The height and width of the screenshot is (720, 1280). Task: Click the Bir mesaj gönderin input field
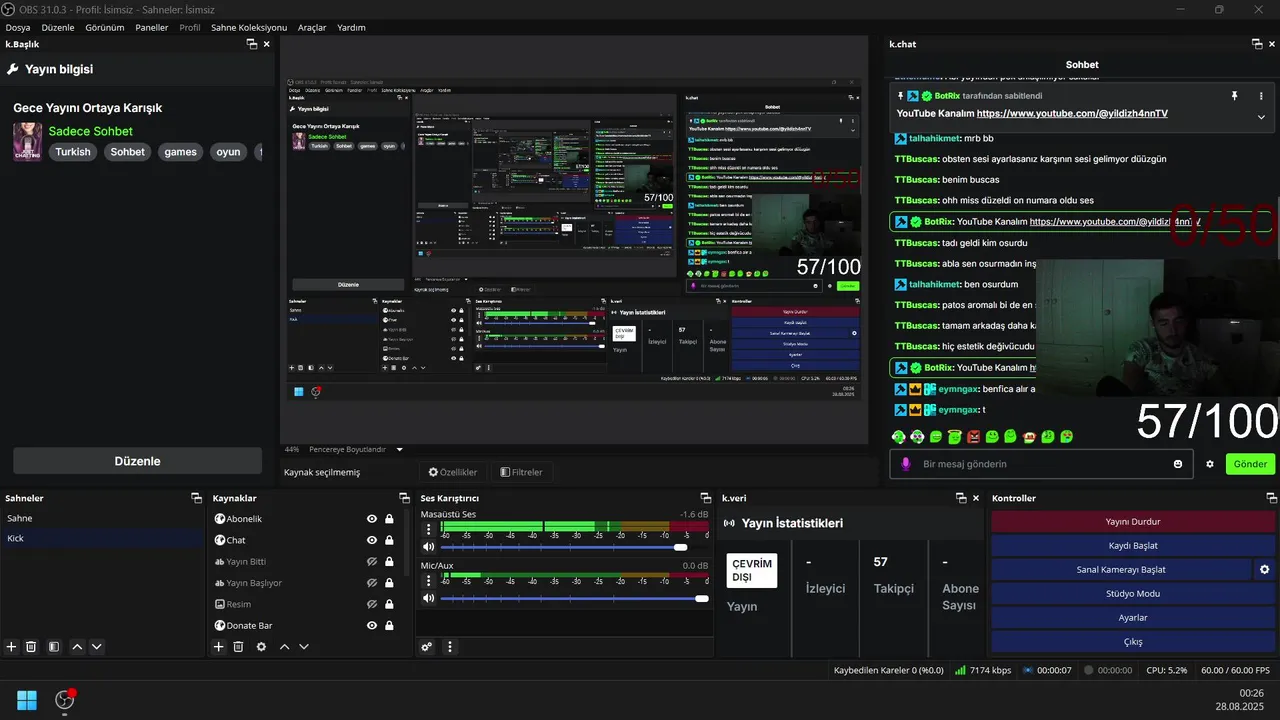tap(1040, 464)
